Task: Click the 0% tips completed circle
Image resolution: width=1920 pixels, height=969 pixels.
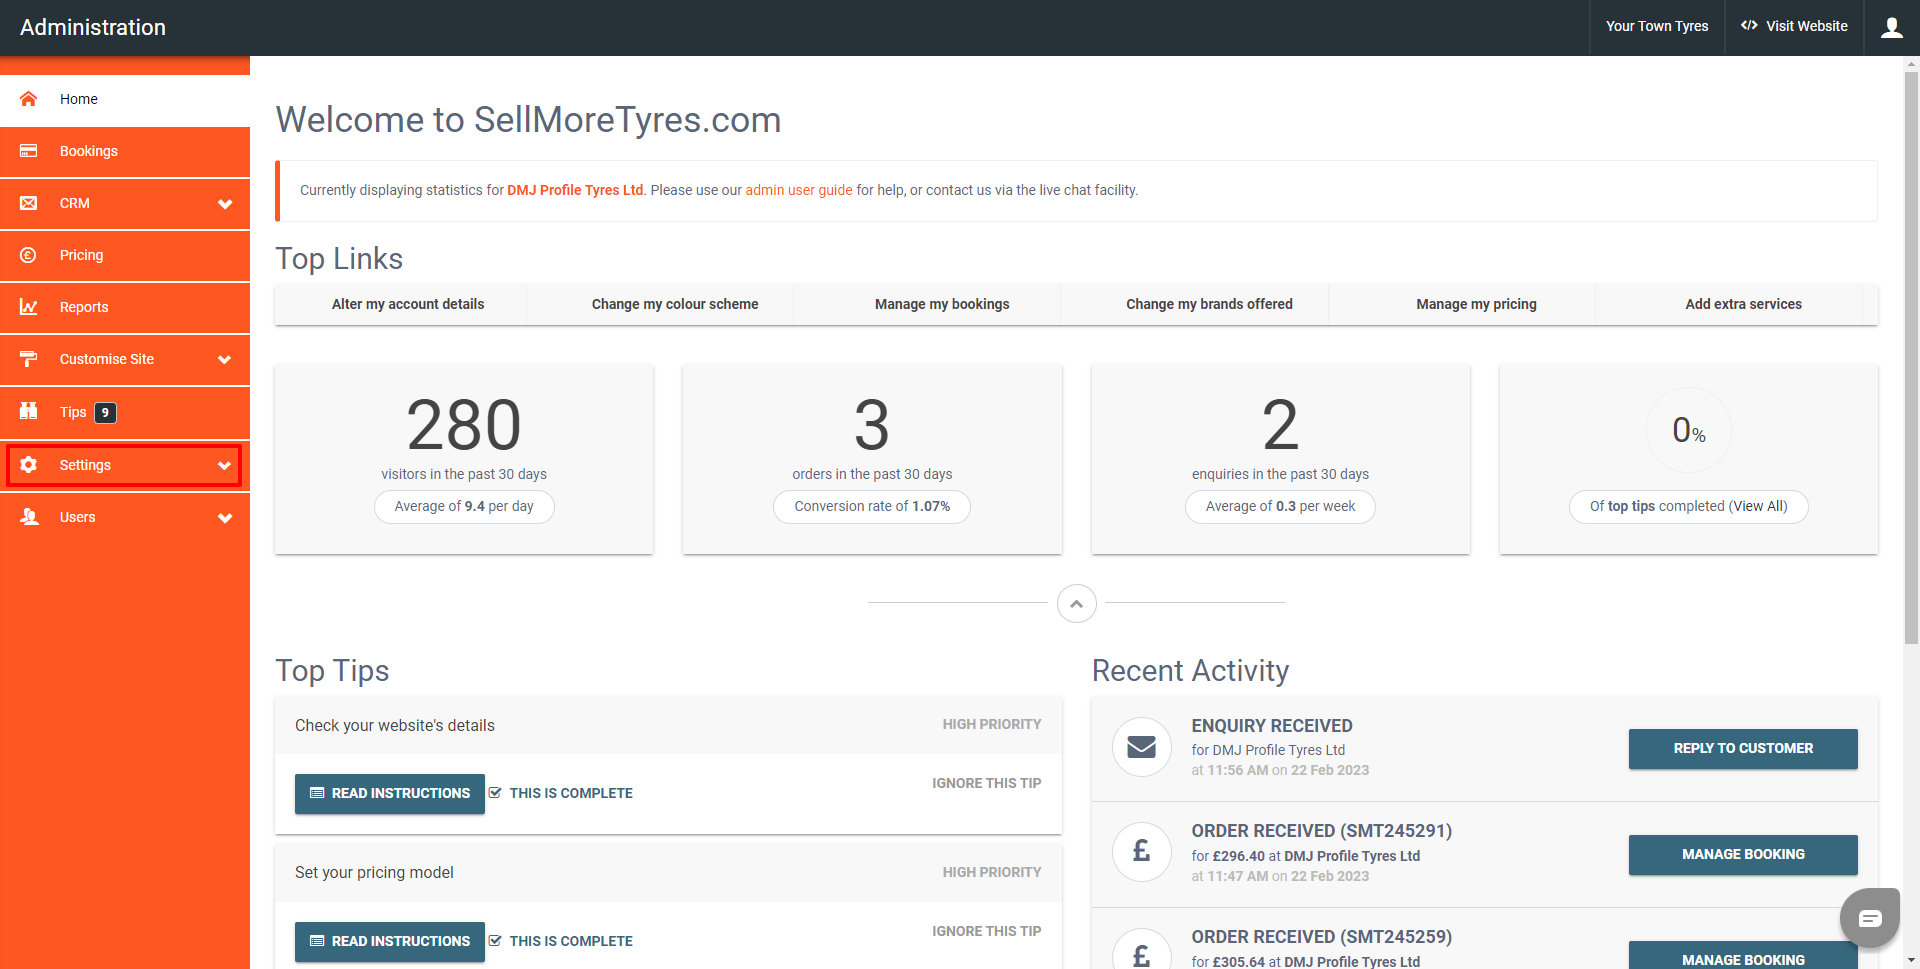Action: tap(1688, 430)
